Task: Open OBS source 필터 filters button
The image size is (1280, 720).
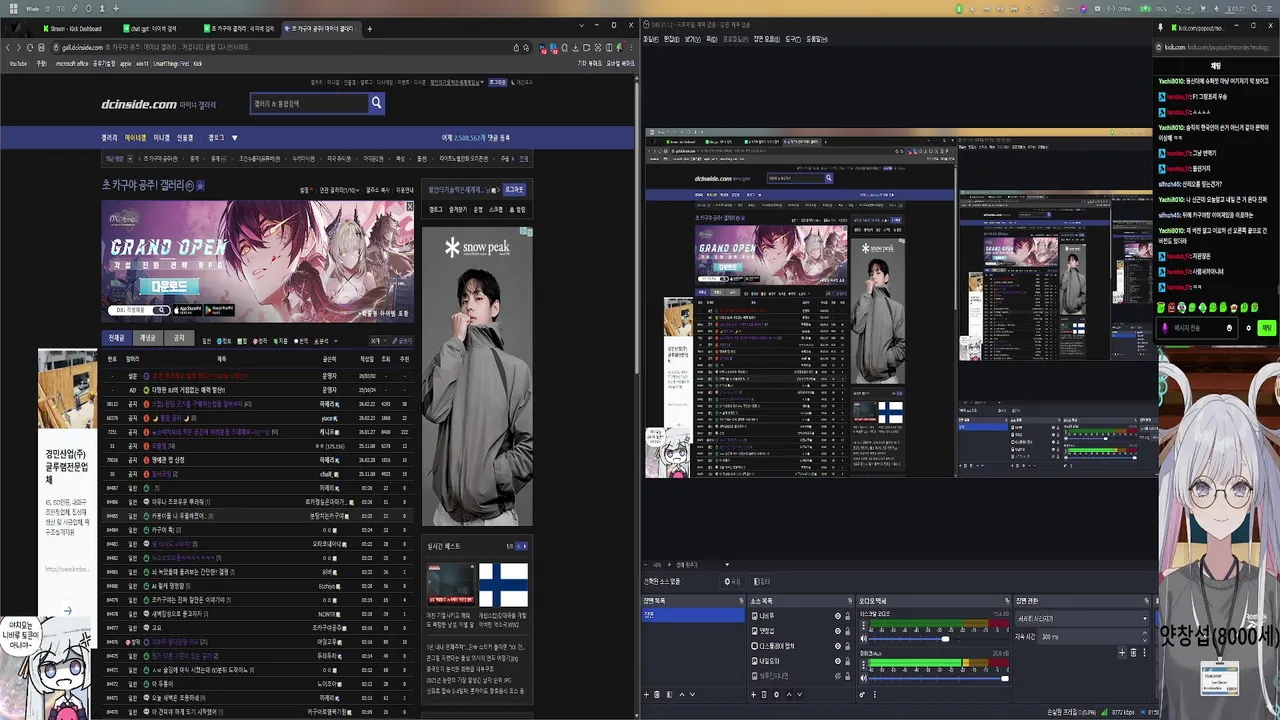Action: coord(762,581)
